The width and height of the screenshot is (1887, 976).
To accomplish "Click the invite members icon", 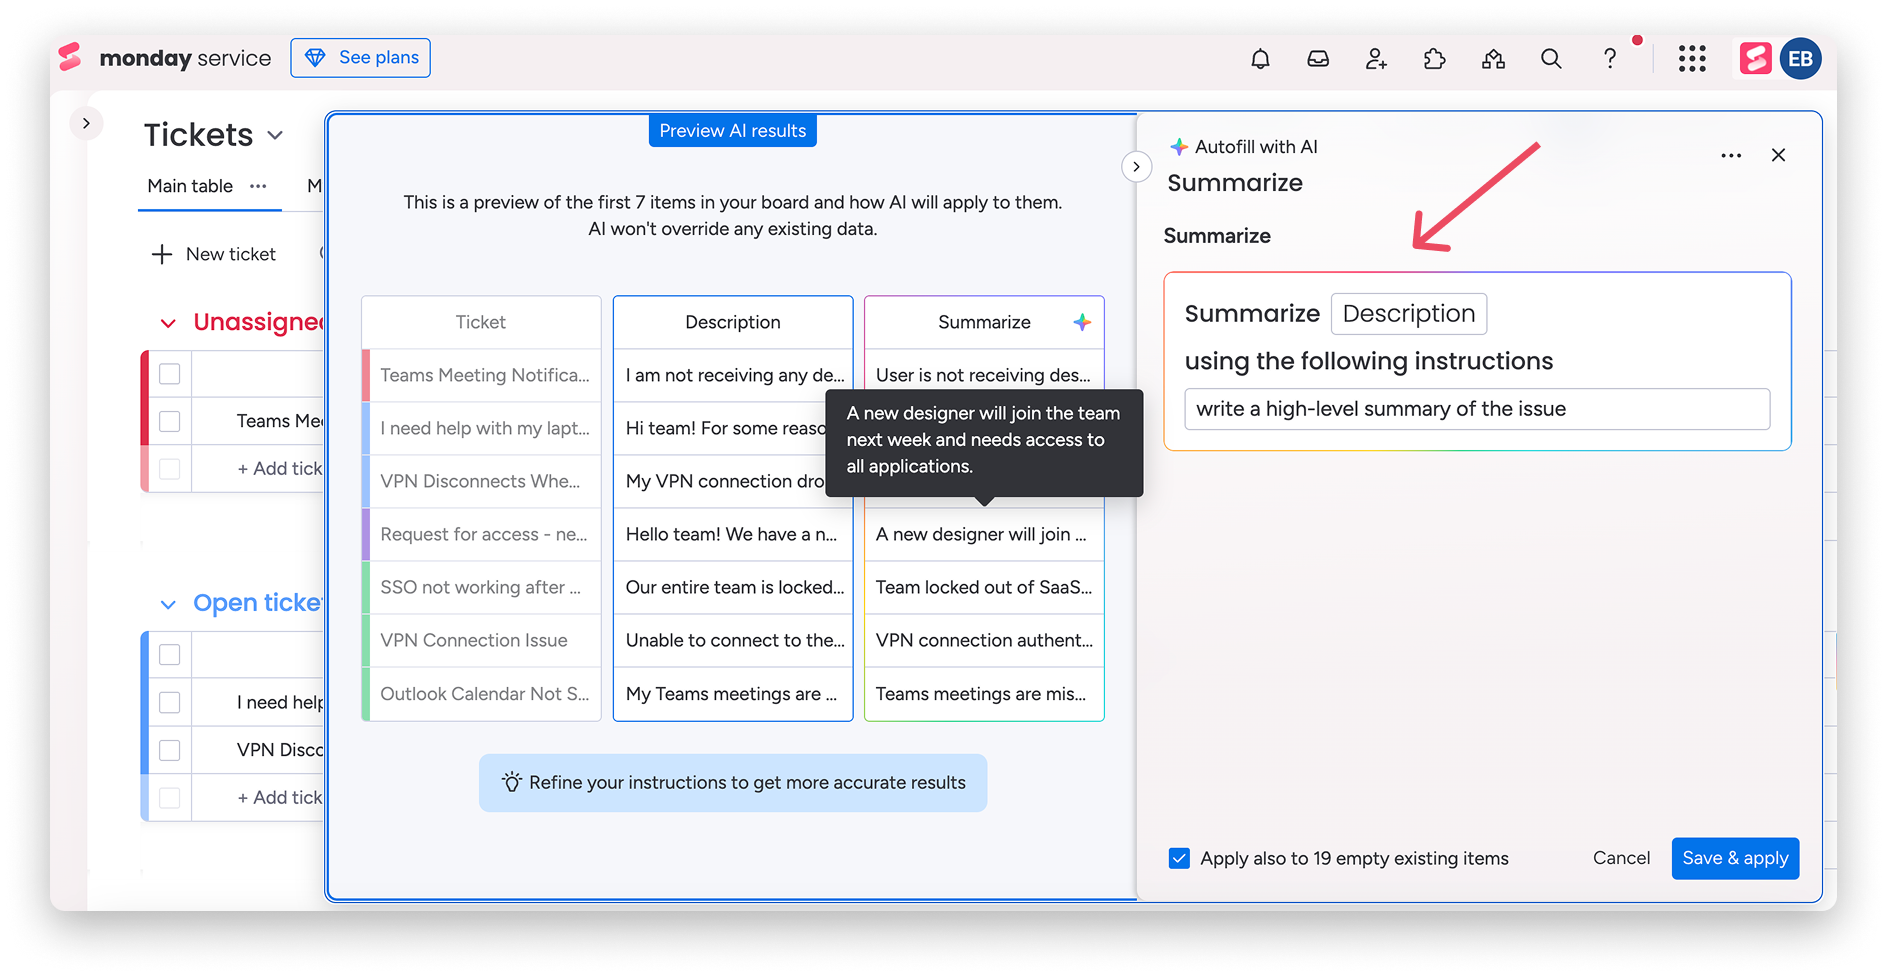I will tap(1376, 59).
